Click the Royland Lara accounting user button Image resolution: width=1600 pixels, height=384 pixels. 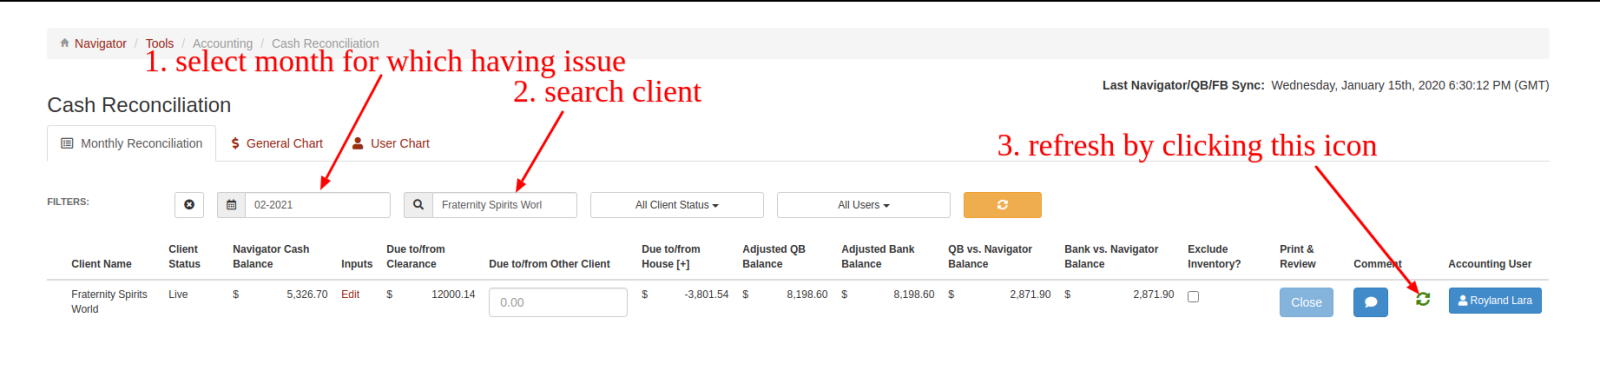pyautogui.click(x=1495, y=300)
